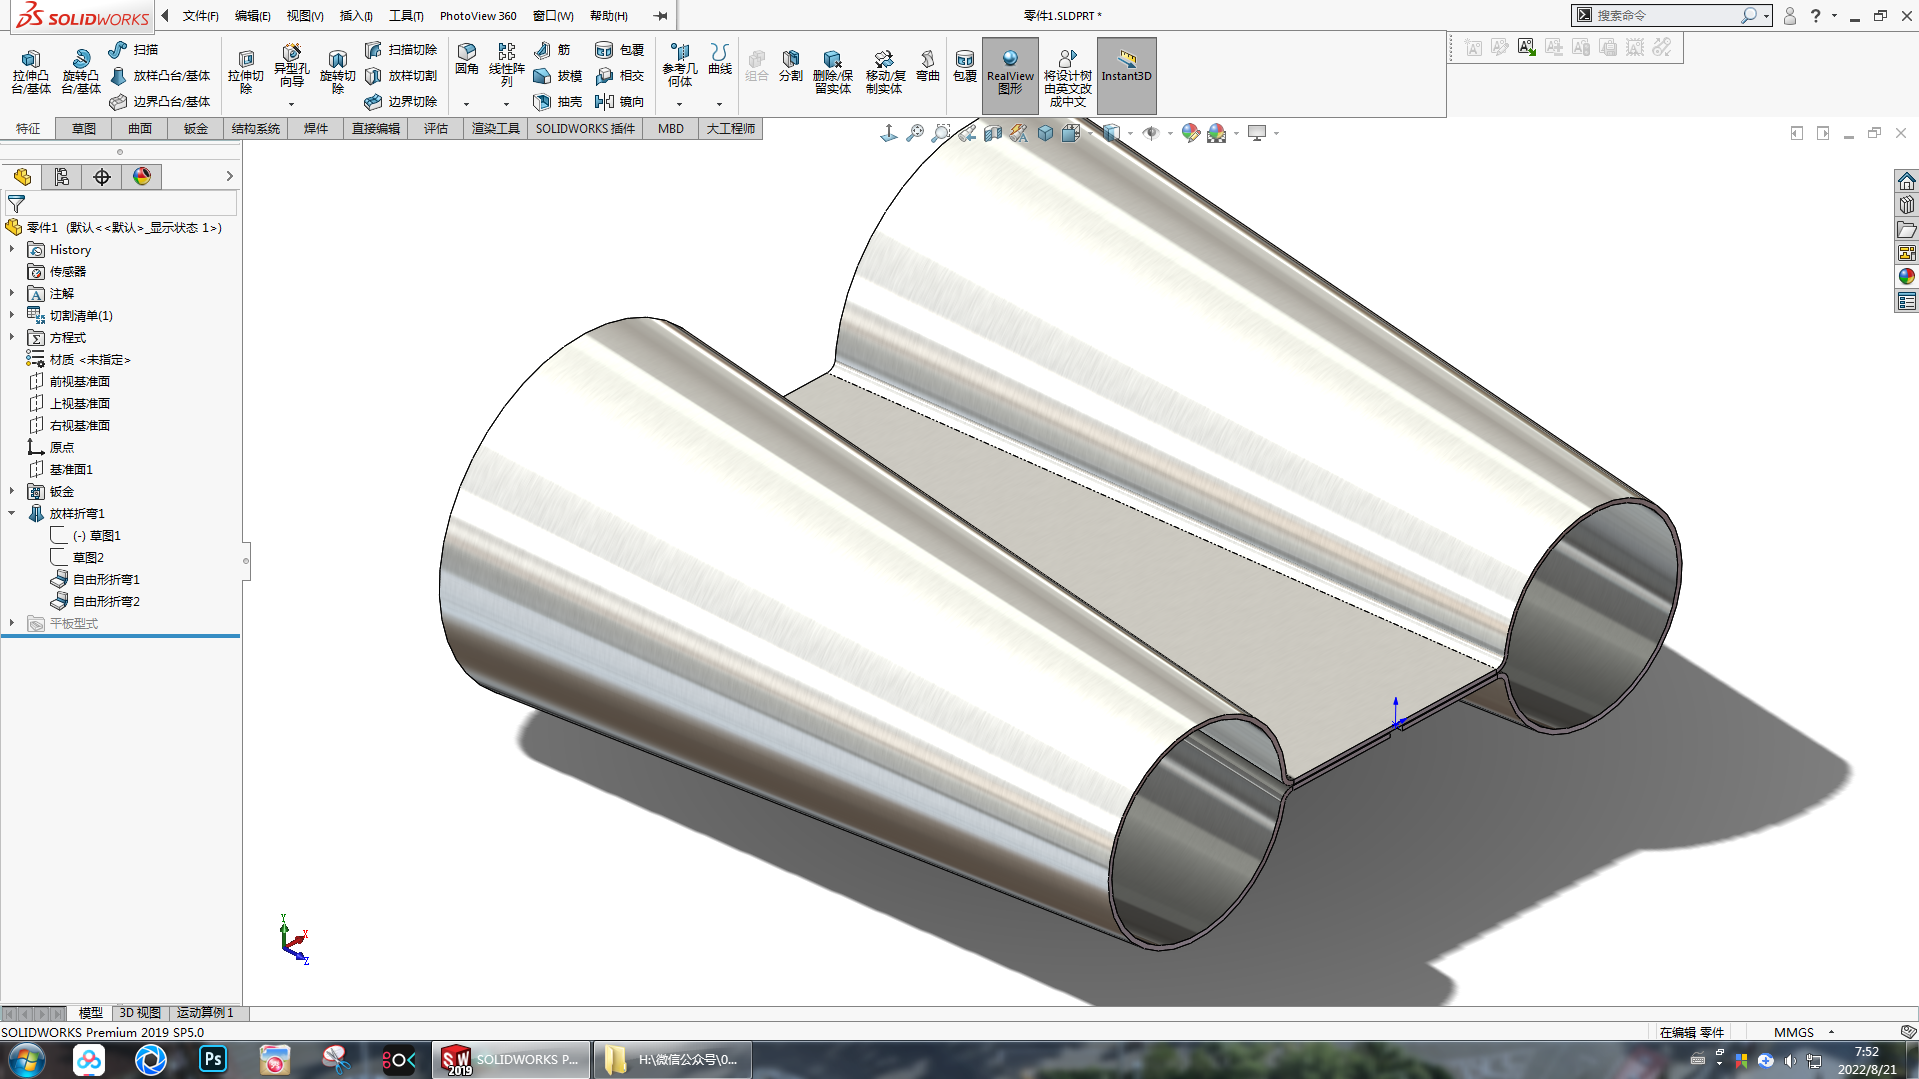The image size is (1919, 1079).
Task: Select the 拉伸凸台/基体 extrude boss tool
Action: point(31,72)
